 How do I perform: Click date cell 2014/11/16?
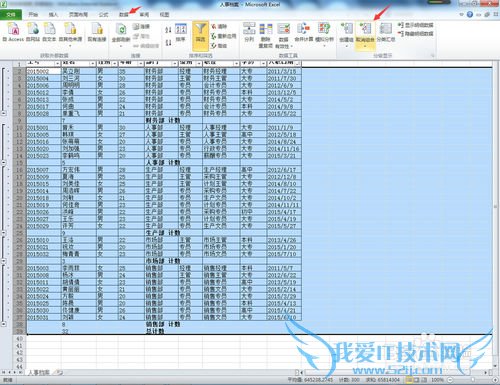pyautogui.click(x=284, y=149)
